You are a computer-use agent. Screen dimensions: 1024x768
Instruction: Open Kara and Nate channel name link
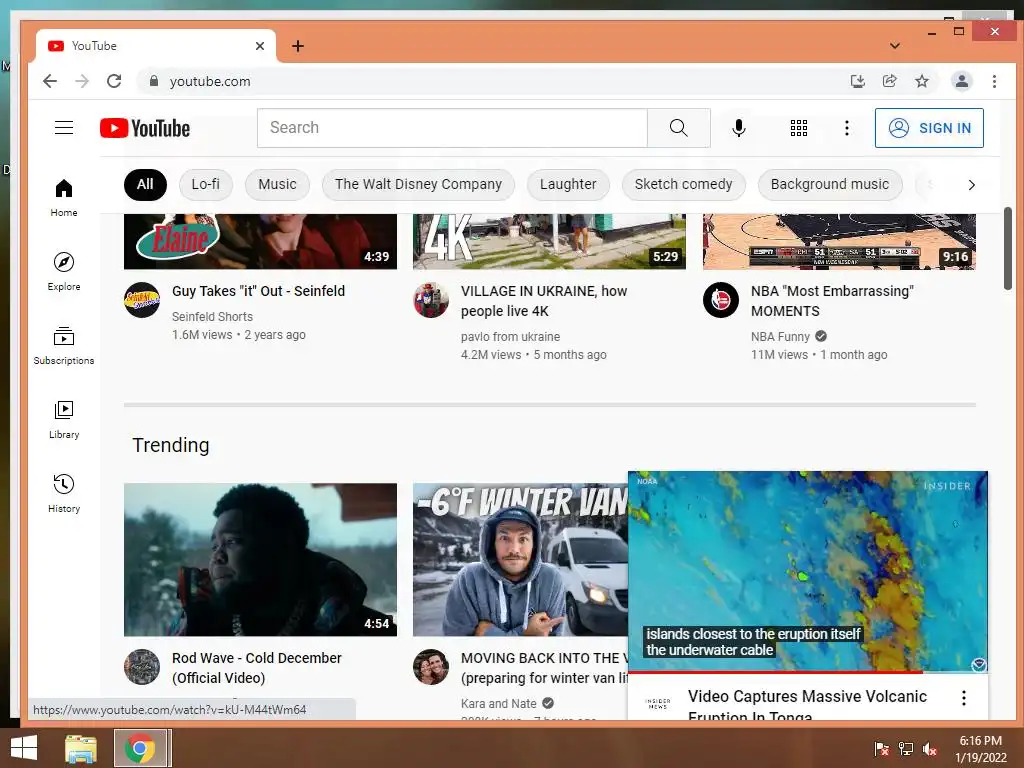(x=498, y=704)
